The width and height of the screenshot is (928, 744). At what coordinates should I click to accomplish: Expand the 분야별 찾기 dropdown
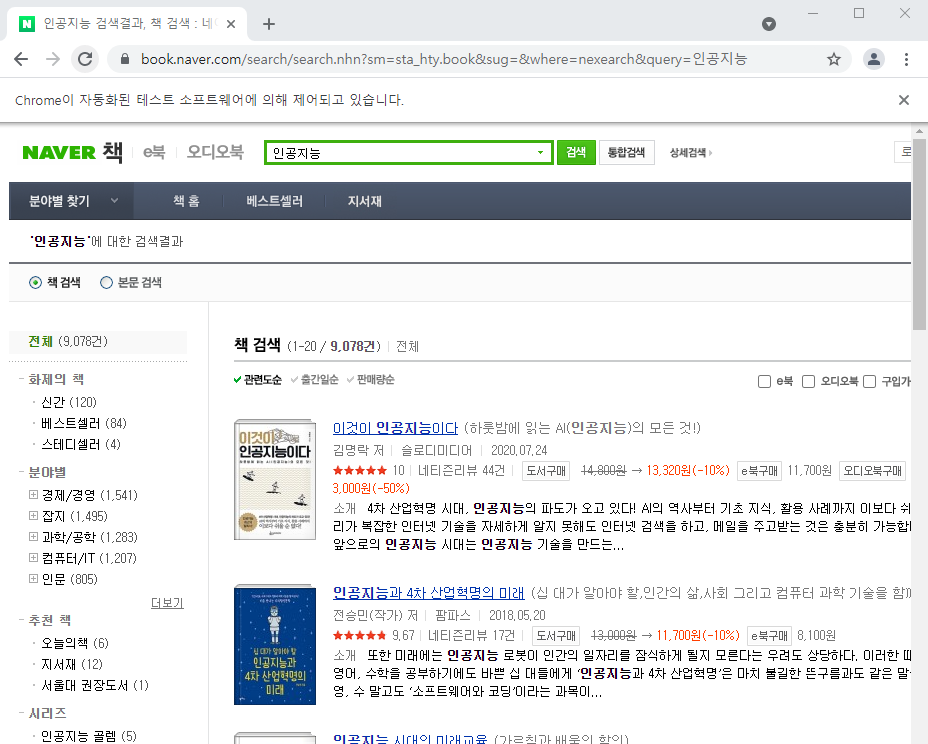pos(71,201)
